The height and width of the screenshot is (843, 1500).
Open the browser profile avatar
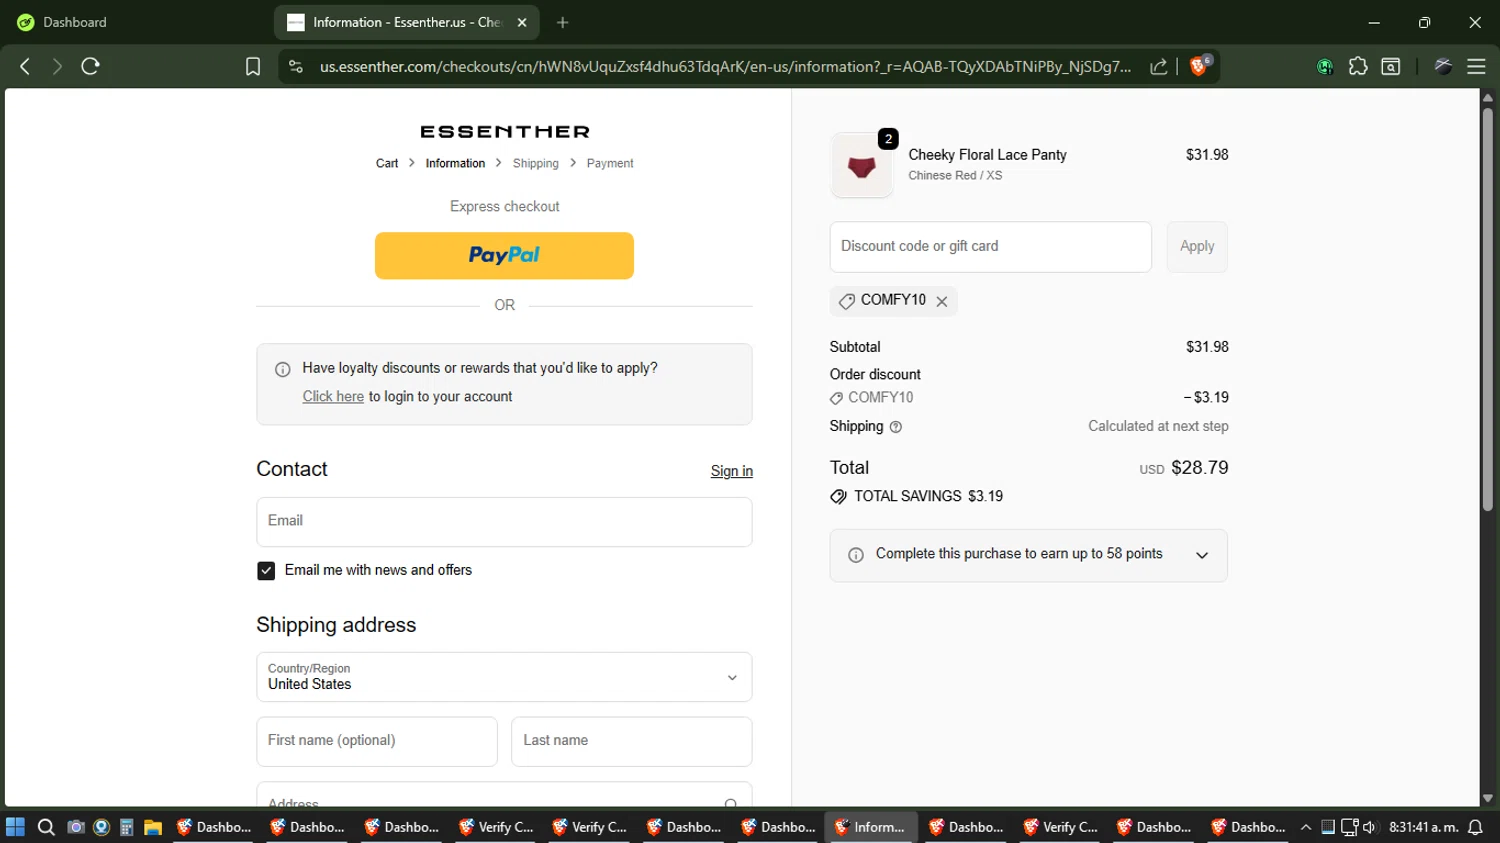[1443, 66]
